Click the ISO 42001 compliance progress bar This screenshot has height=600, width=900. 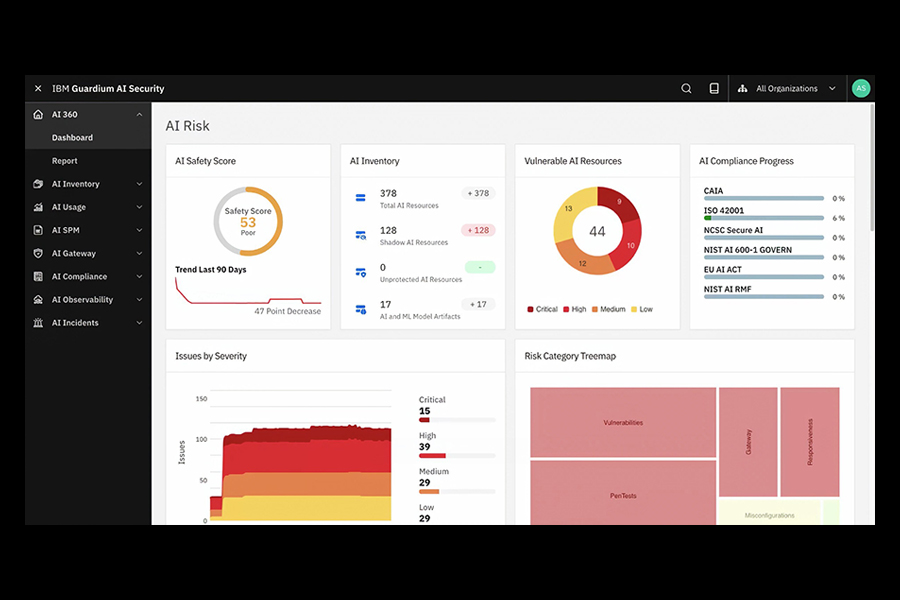click(763, 217)
